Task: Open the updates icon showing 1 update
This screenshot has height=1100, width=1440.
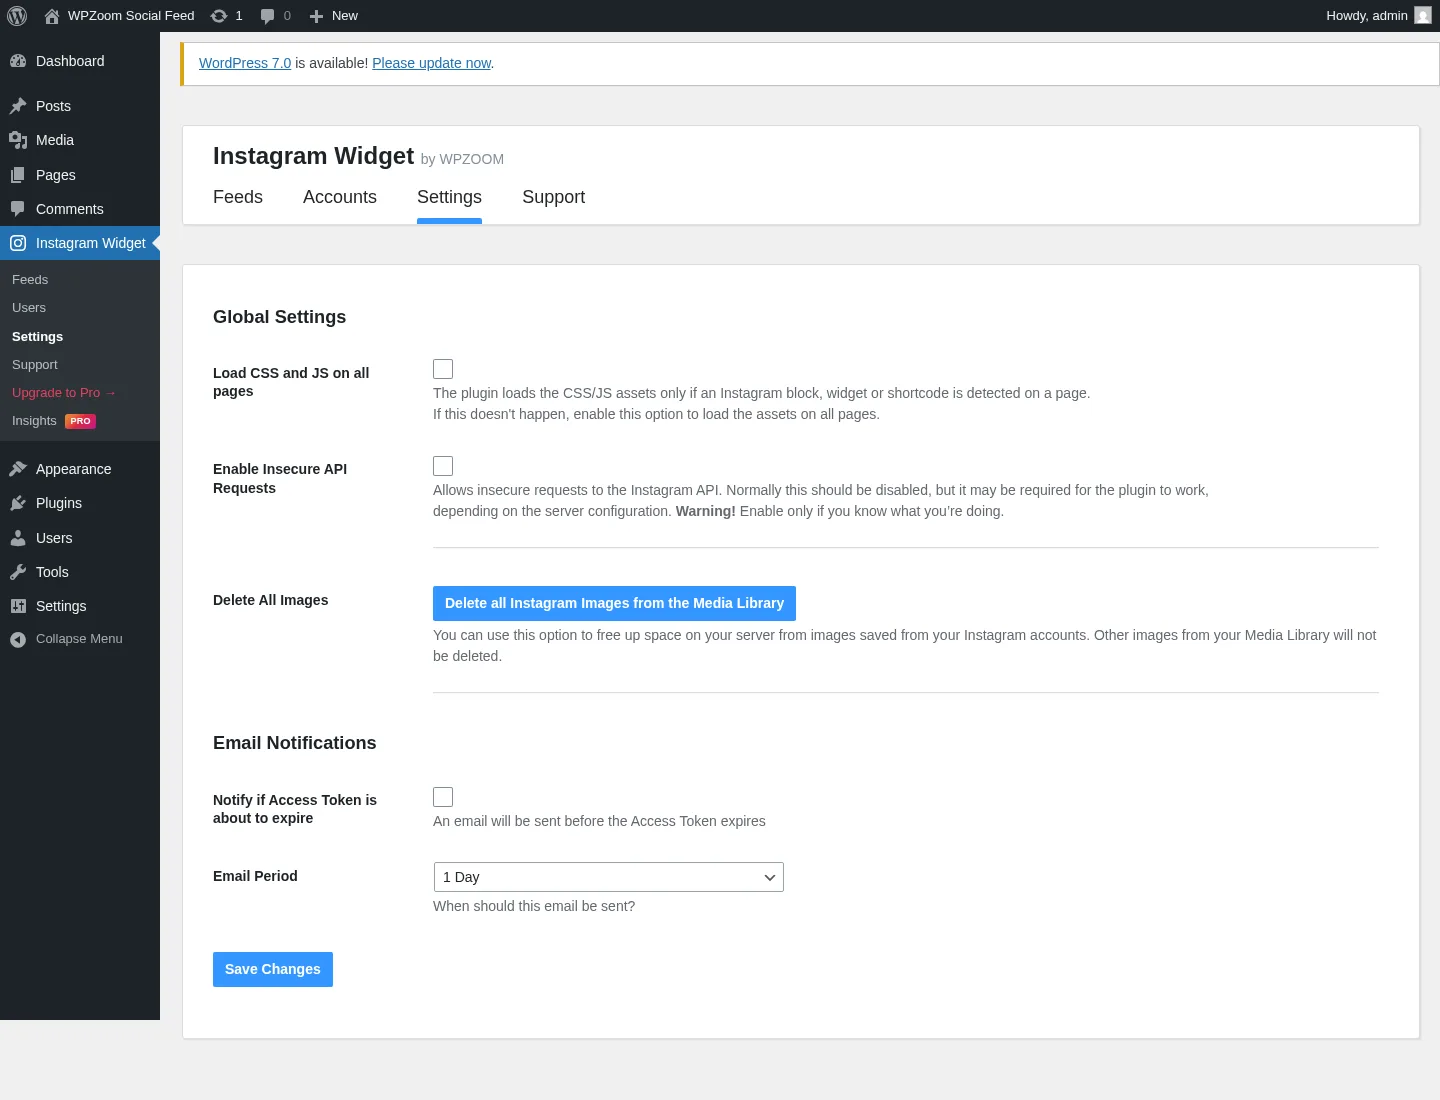Action: click(219, 16)
